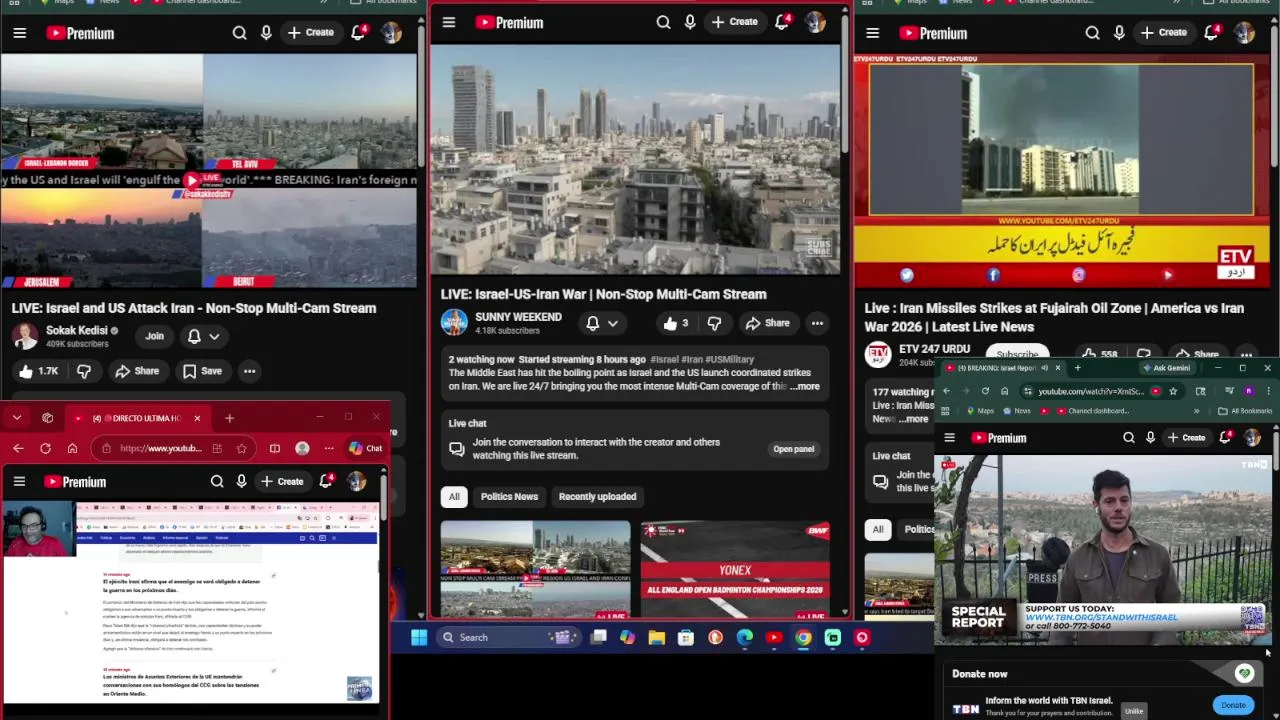This screenshot has width=1280, height=720.
Task: Like the Sokak Kedisi live stream (1.7K)
Action: pyautogui.click(x=39, y=371)
